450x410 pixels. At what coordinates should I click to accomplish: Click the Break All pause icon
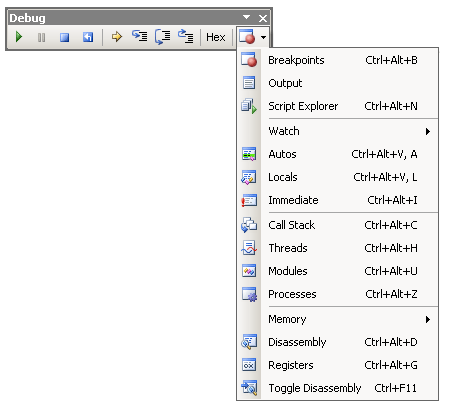tap(41, 37)
